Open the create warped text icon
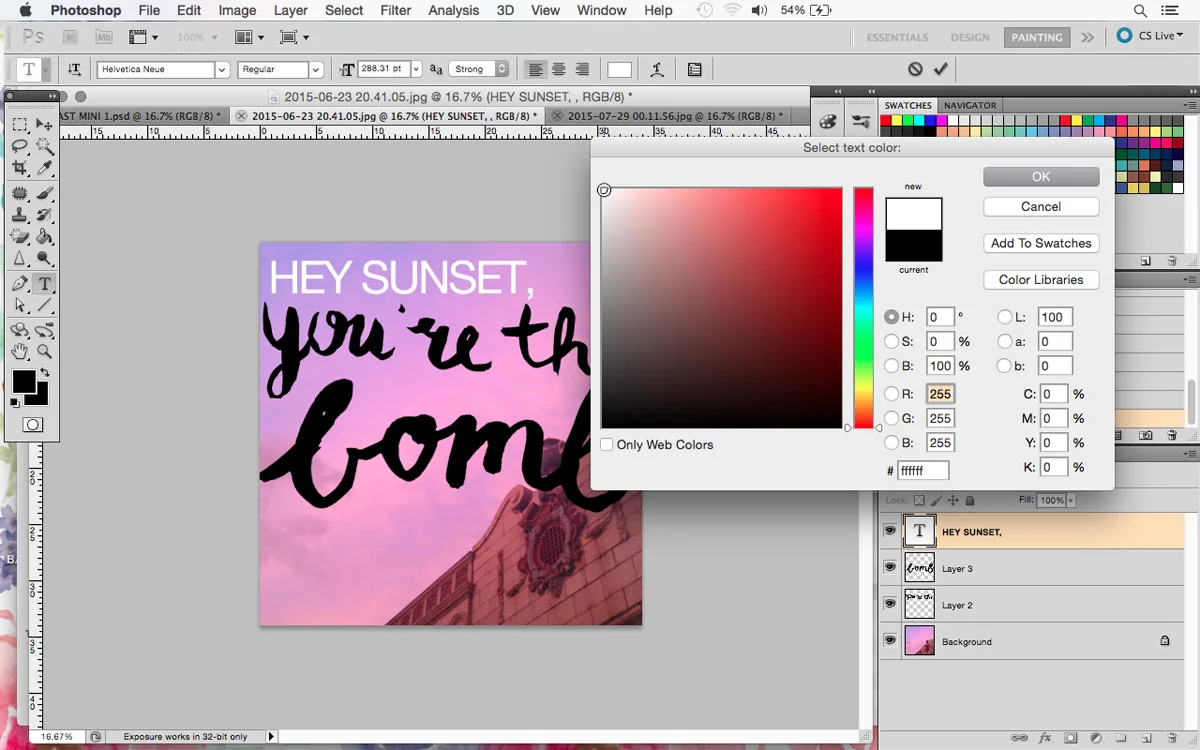Image resolution: width=1200 pixels, height=750 pixels. [x=657, y=69]
